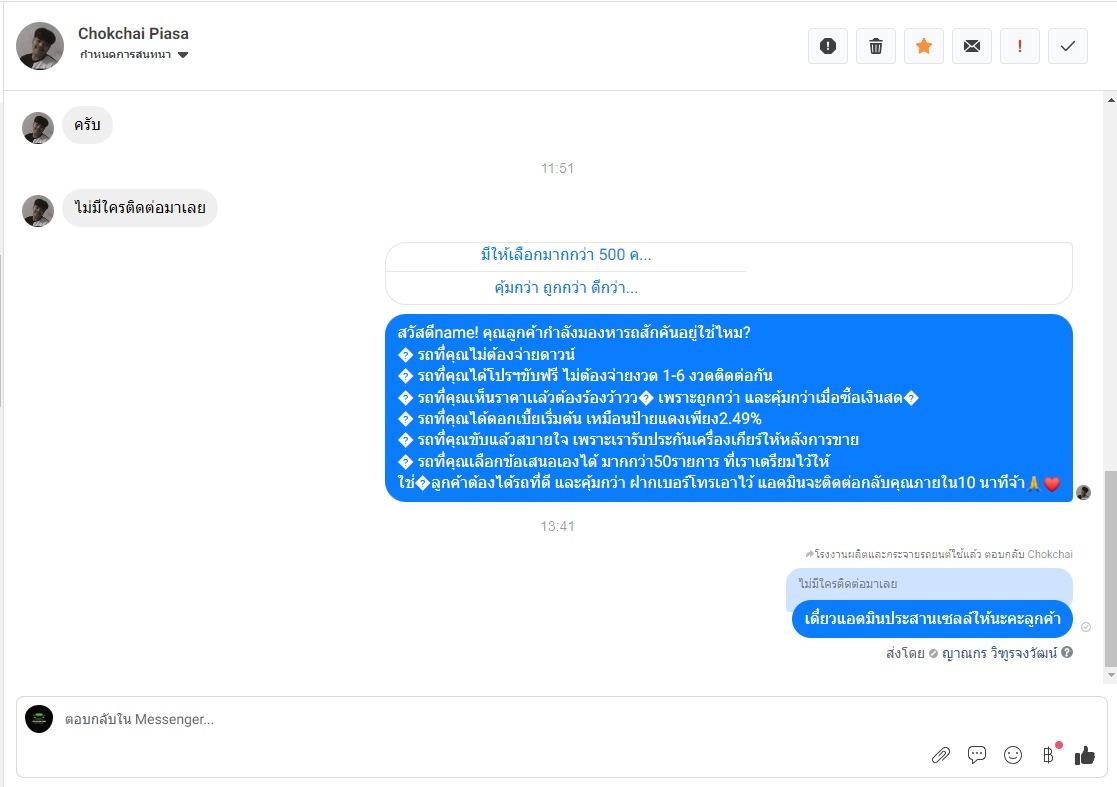Open the กำหนดการสนทนา dropdown
This screenshot has height=787, width=1117.
(x=134, y=55)
